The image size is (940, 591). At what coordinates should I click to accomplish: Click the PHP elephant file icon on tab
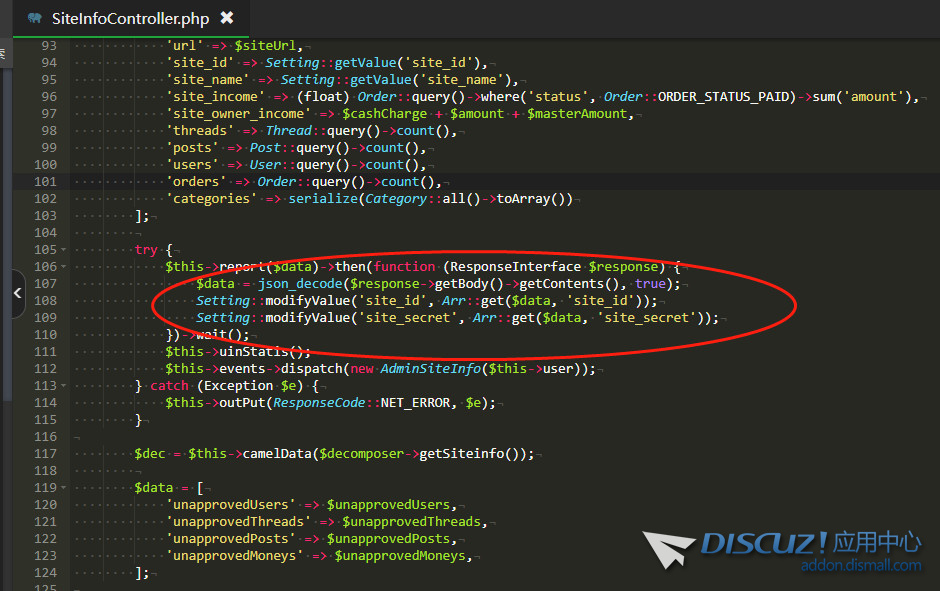(35, 18)
